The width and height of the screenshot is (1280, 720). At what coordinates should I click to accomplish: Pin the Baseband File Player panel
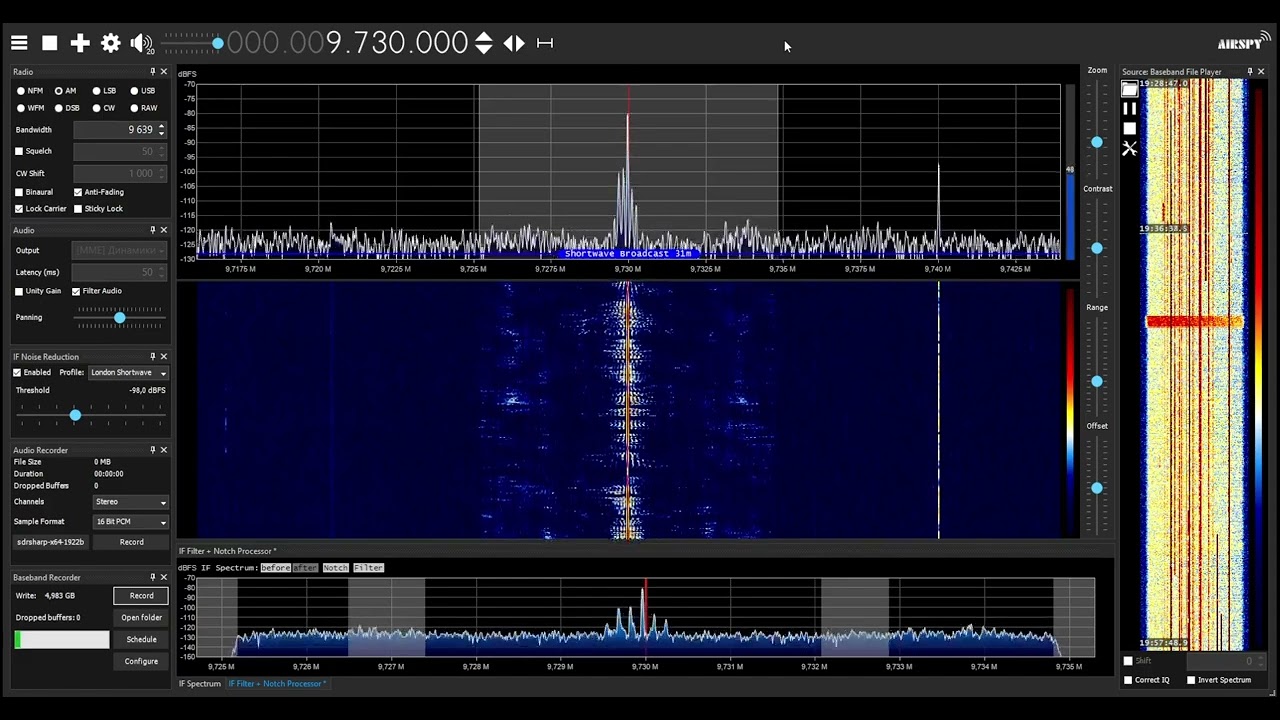(1249, 72)
